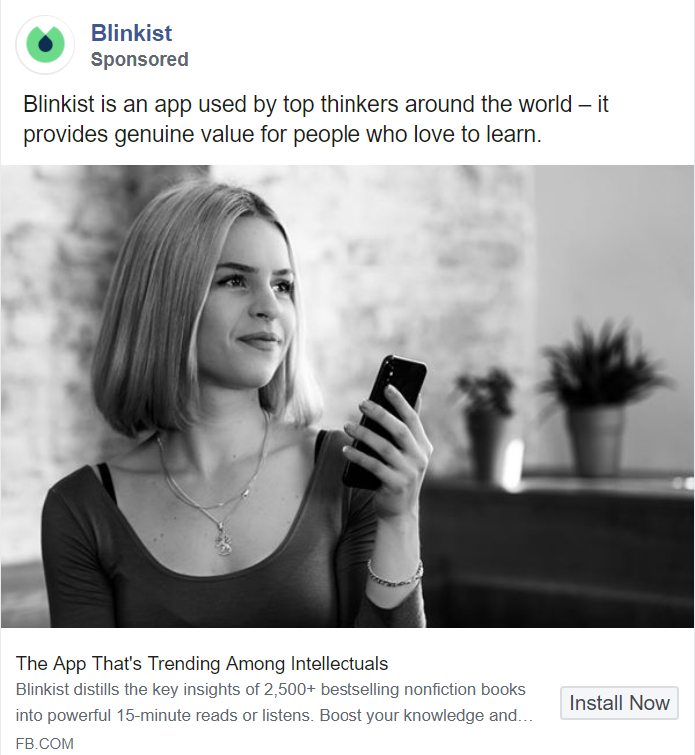The width and height of the screenshot is (695, 755).
Task: Click the Blinkist green logo avatar
Action: pos(45,44)
